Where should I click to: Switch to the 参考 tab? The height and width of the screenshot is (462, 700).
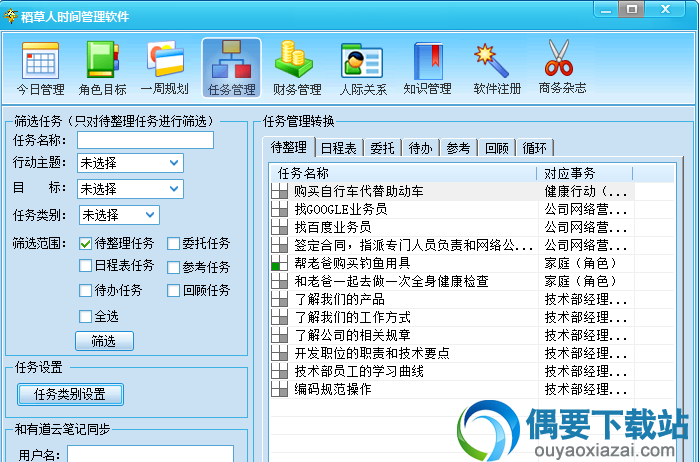tap(458, 148)
